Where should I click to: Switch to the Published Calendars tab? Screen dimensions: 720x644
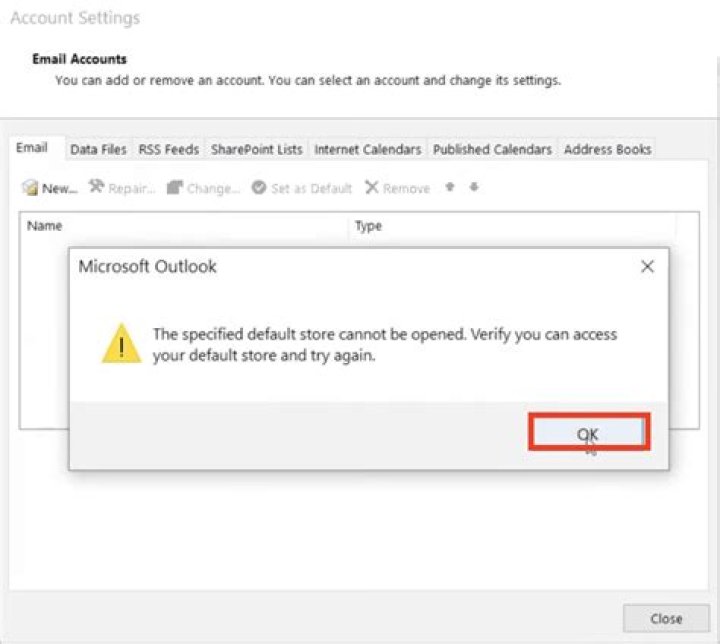click(492, 149)
